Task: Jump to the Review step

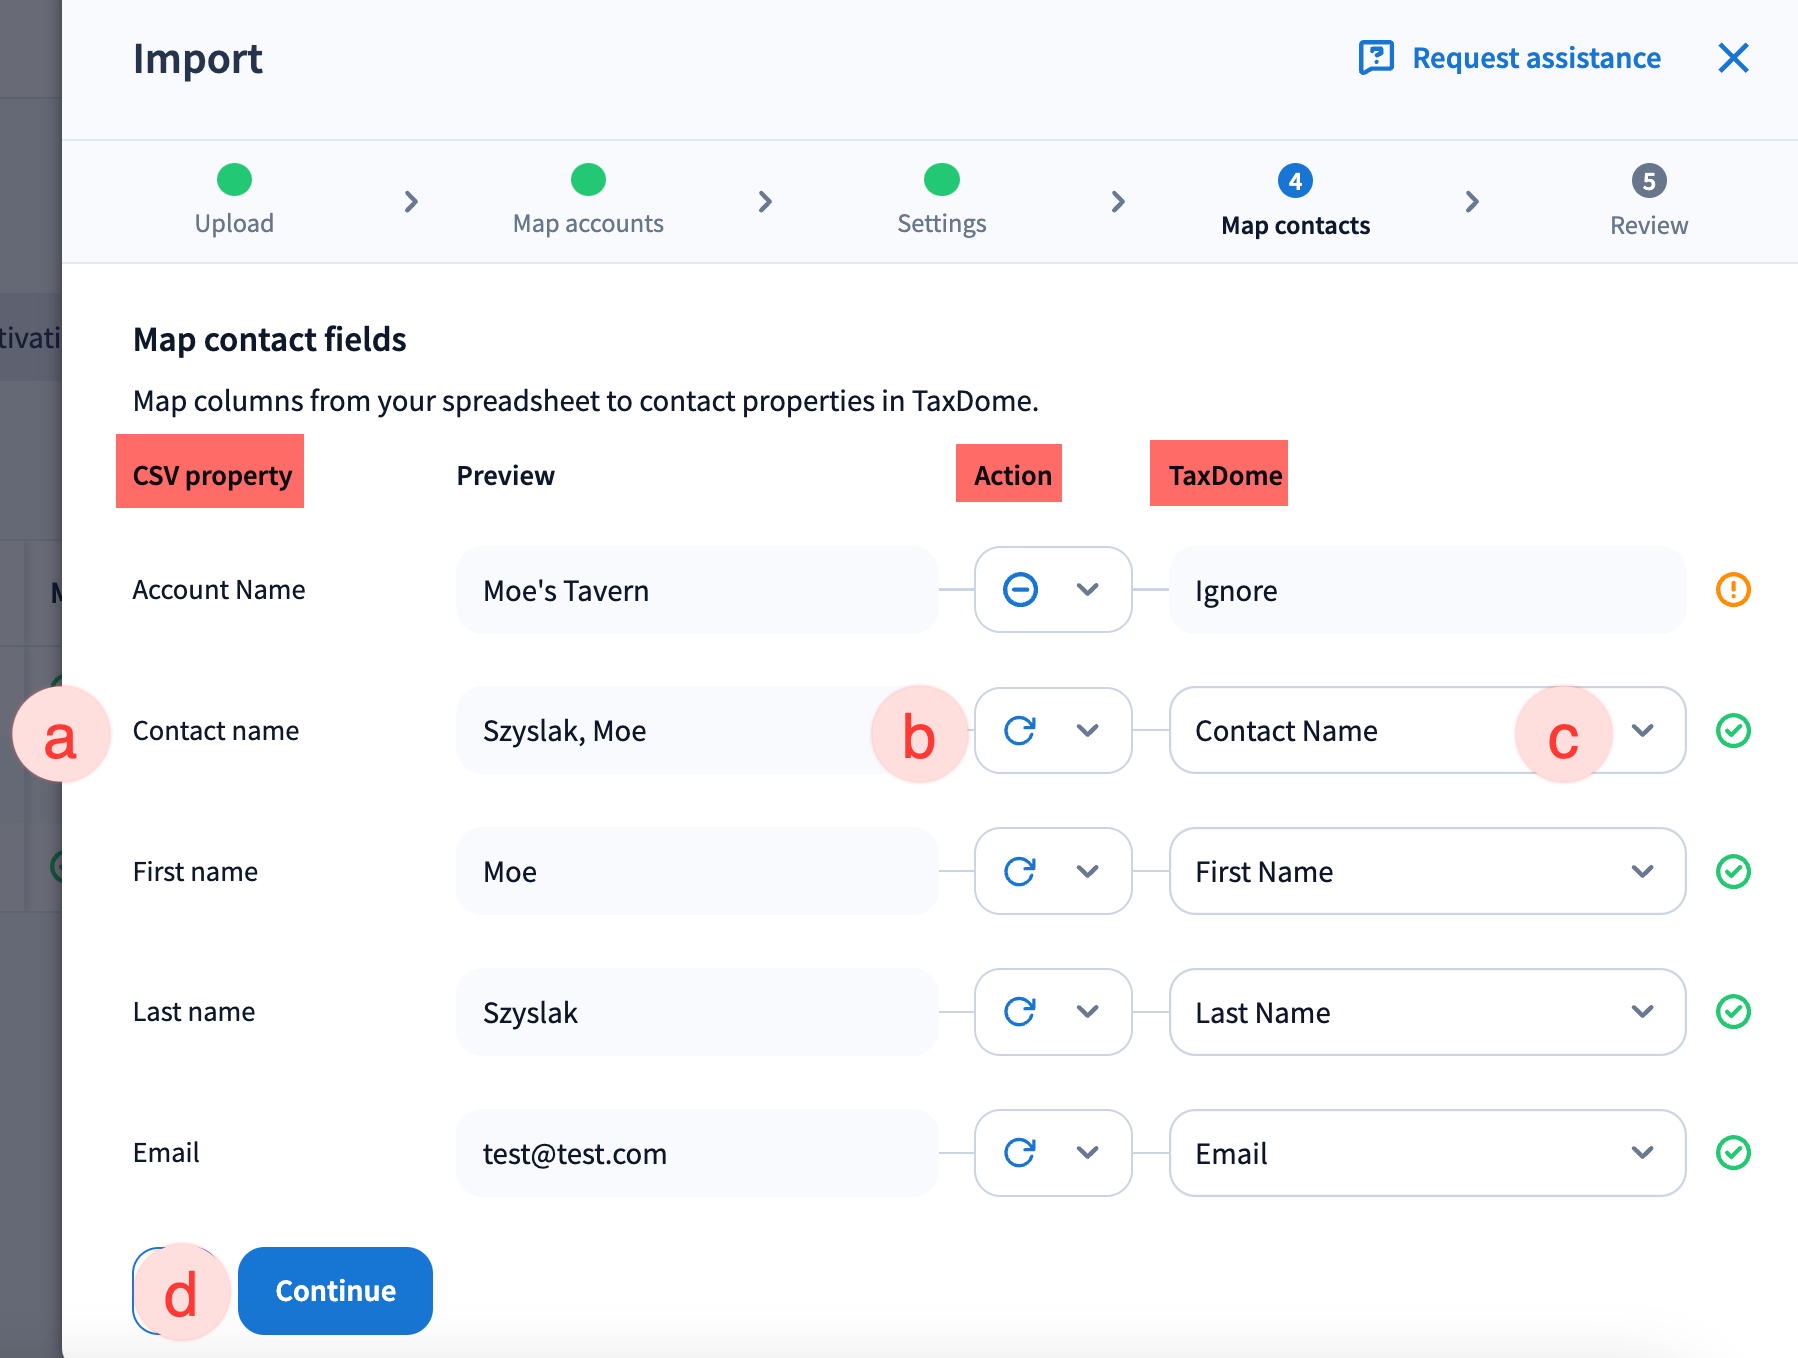Action: tap(1648, 200)
